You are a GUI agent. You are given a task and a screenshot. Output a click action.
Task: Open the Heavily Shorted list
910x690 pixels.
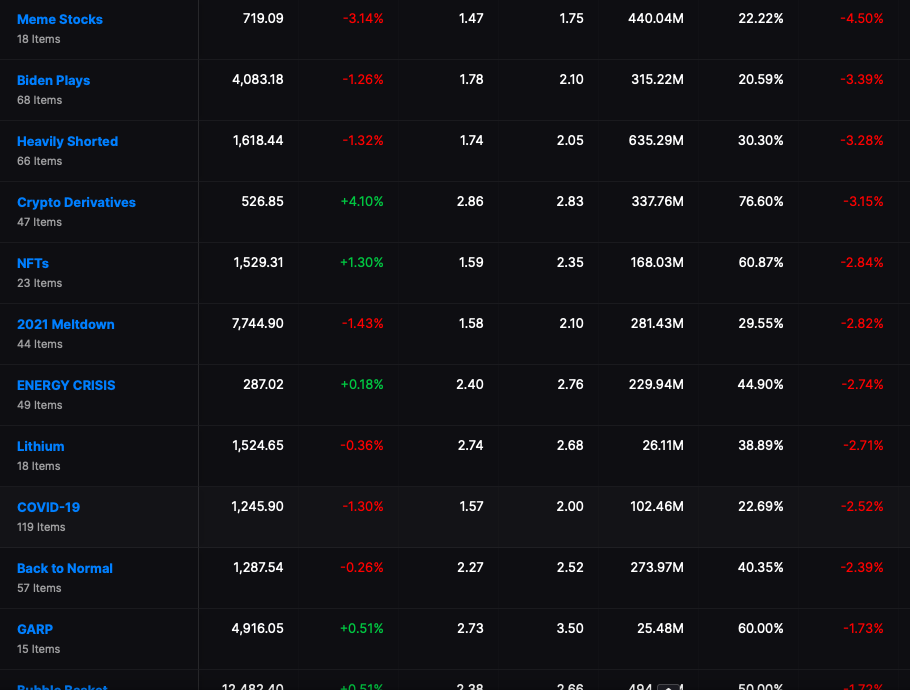click(x=67, y=141)
